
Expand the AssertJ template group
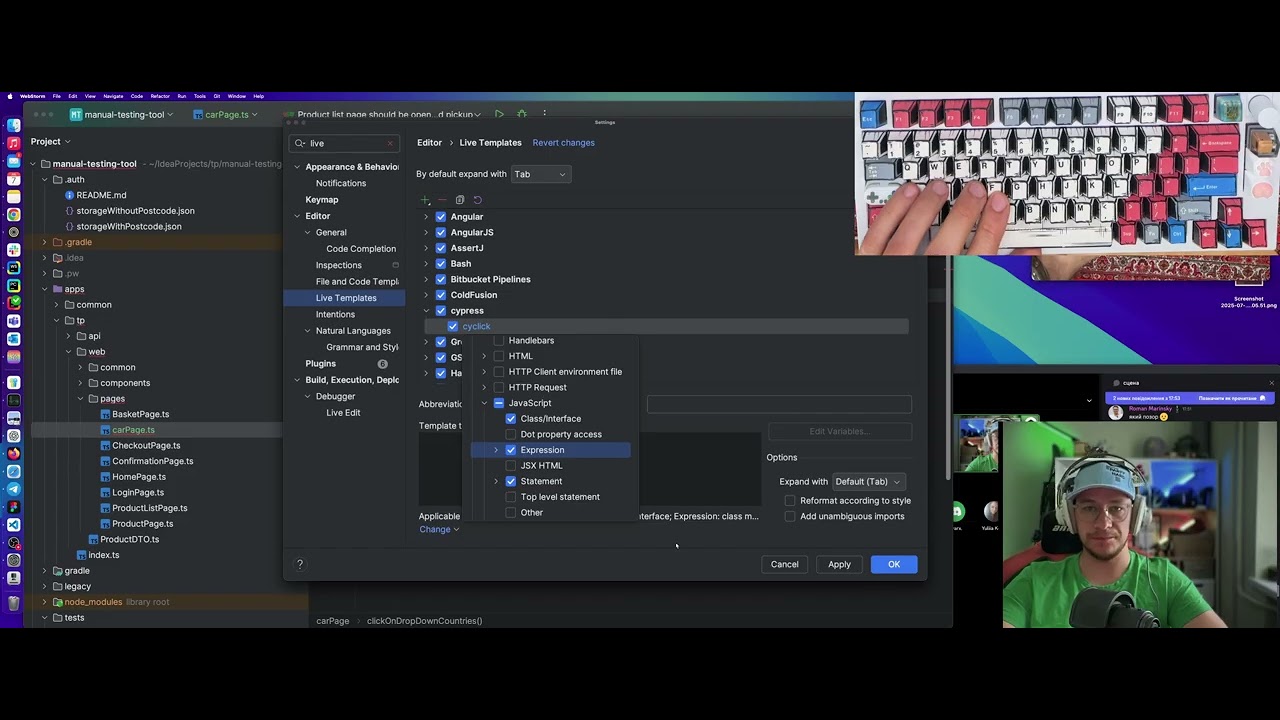426,248
